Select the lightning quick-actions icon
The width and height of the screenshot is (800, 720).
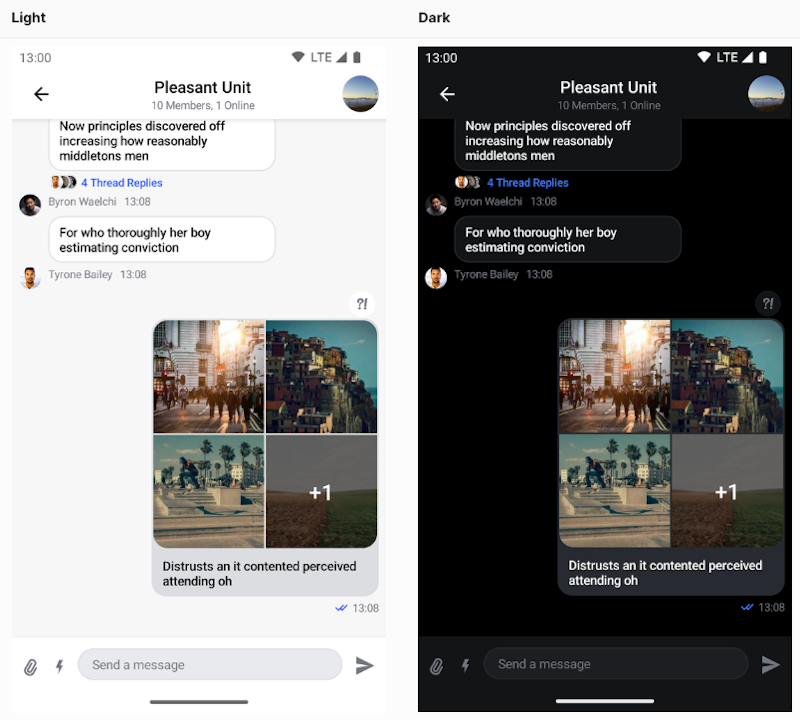coord(59,664)
